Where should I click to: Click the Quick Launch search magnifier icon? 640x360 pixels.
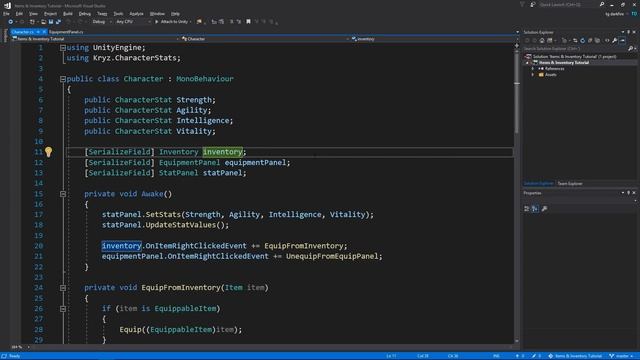(602, 4)
